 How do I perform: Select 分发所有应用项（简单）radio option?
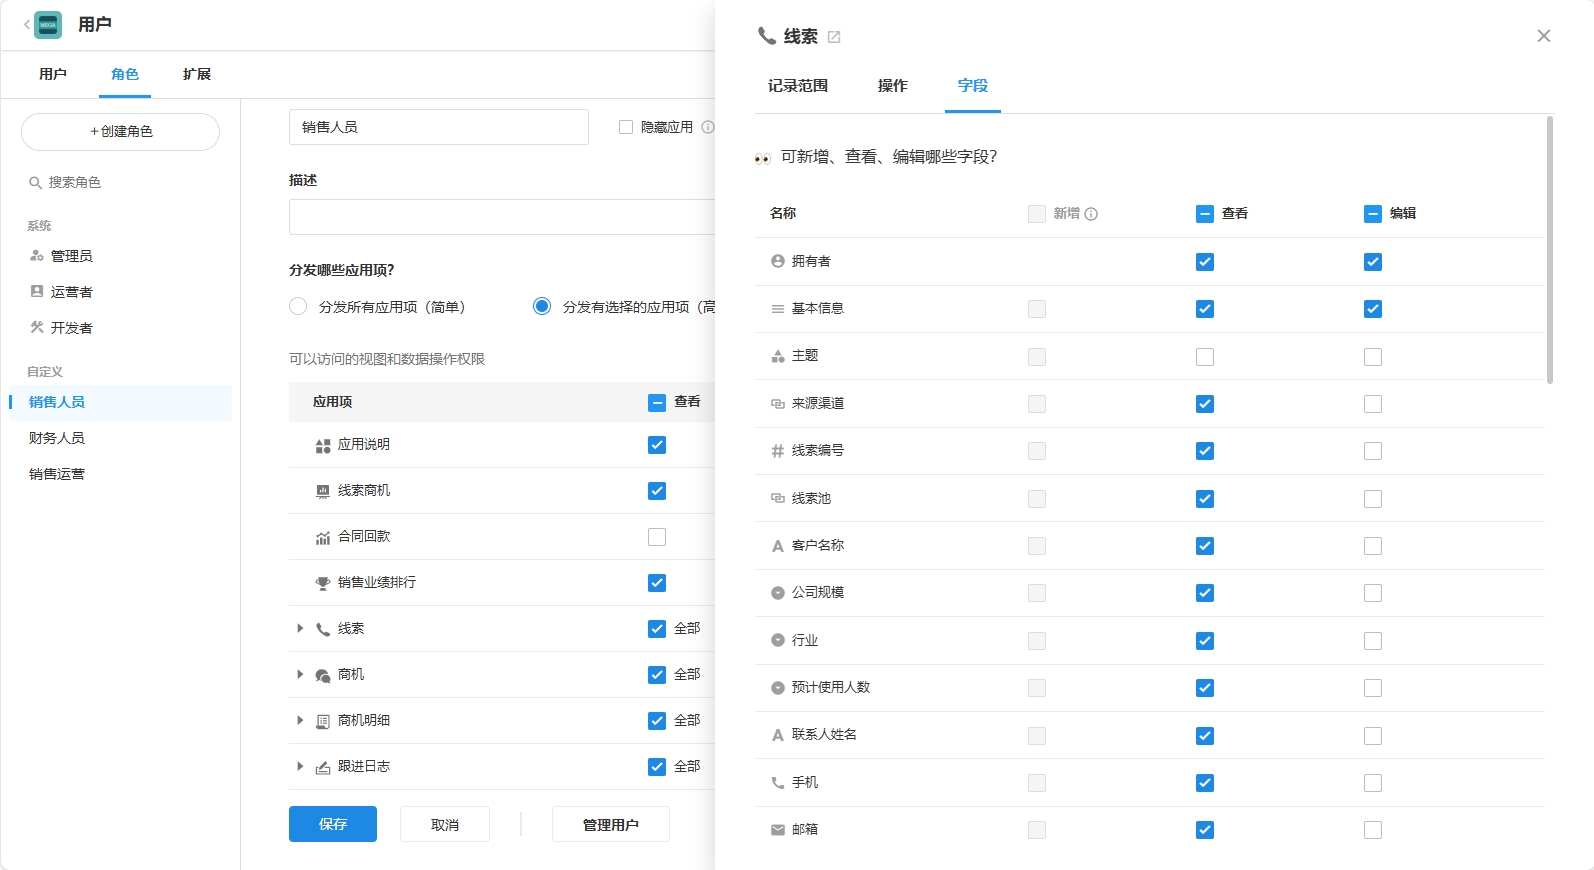pyautogui.click(x=298, y=306)
